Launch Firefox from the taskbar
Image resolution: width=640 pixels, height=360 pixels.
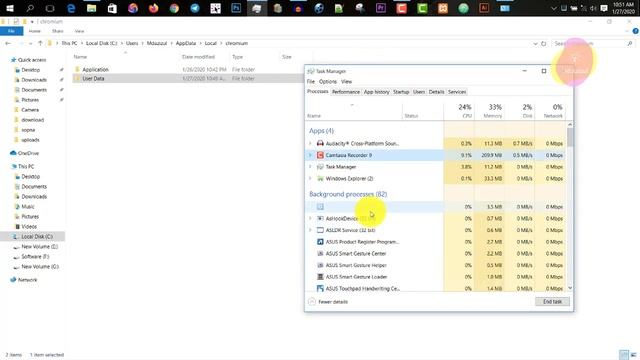153,8
